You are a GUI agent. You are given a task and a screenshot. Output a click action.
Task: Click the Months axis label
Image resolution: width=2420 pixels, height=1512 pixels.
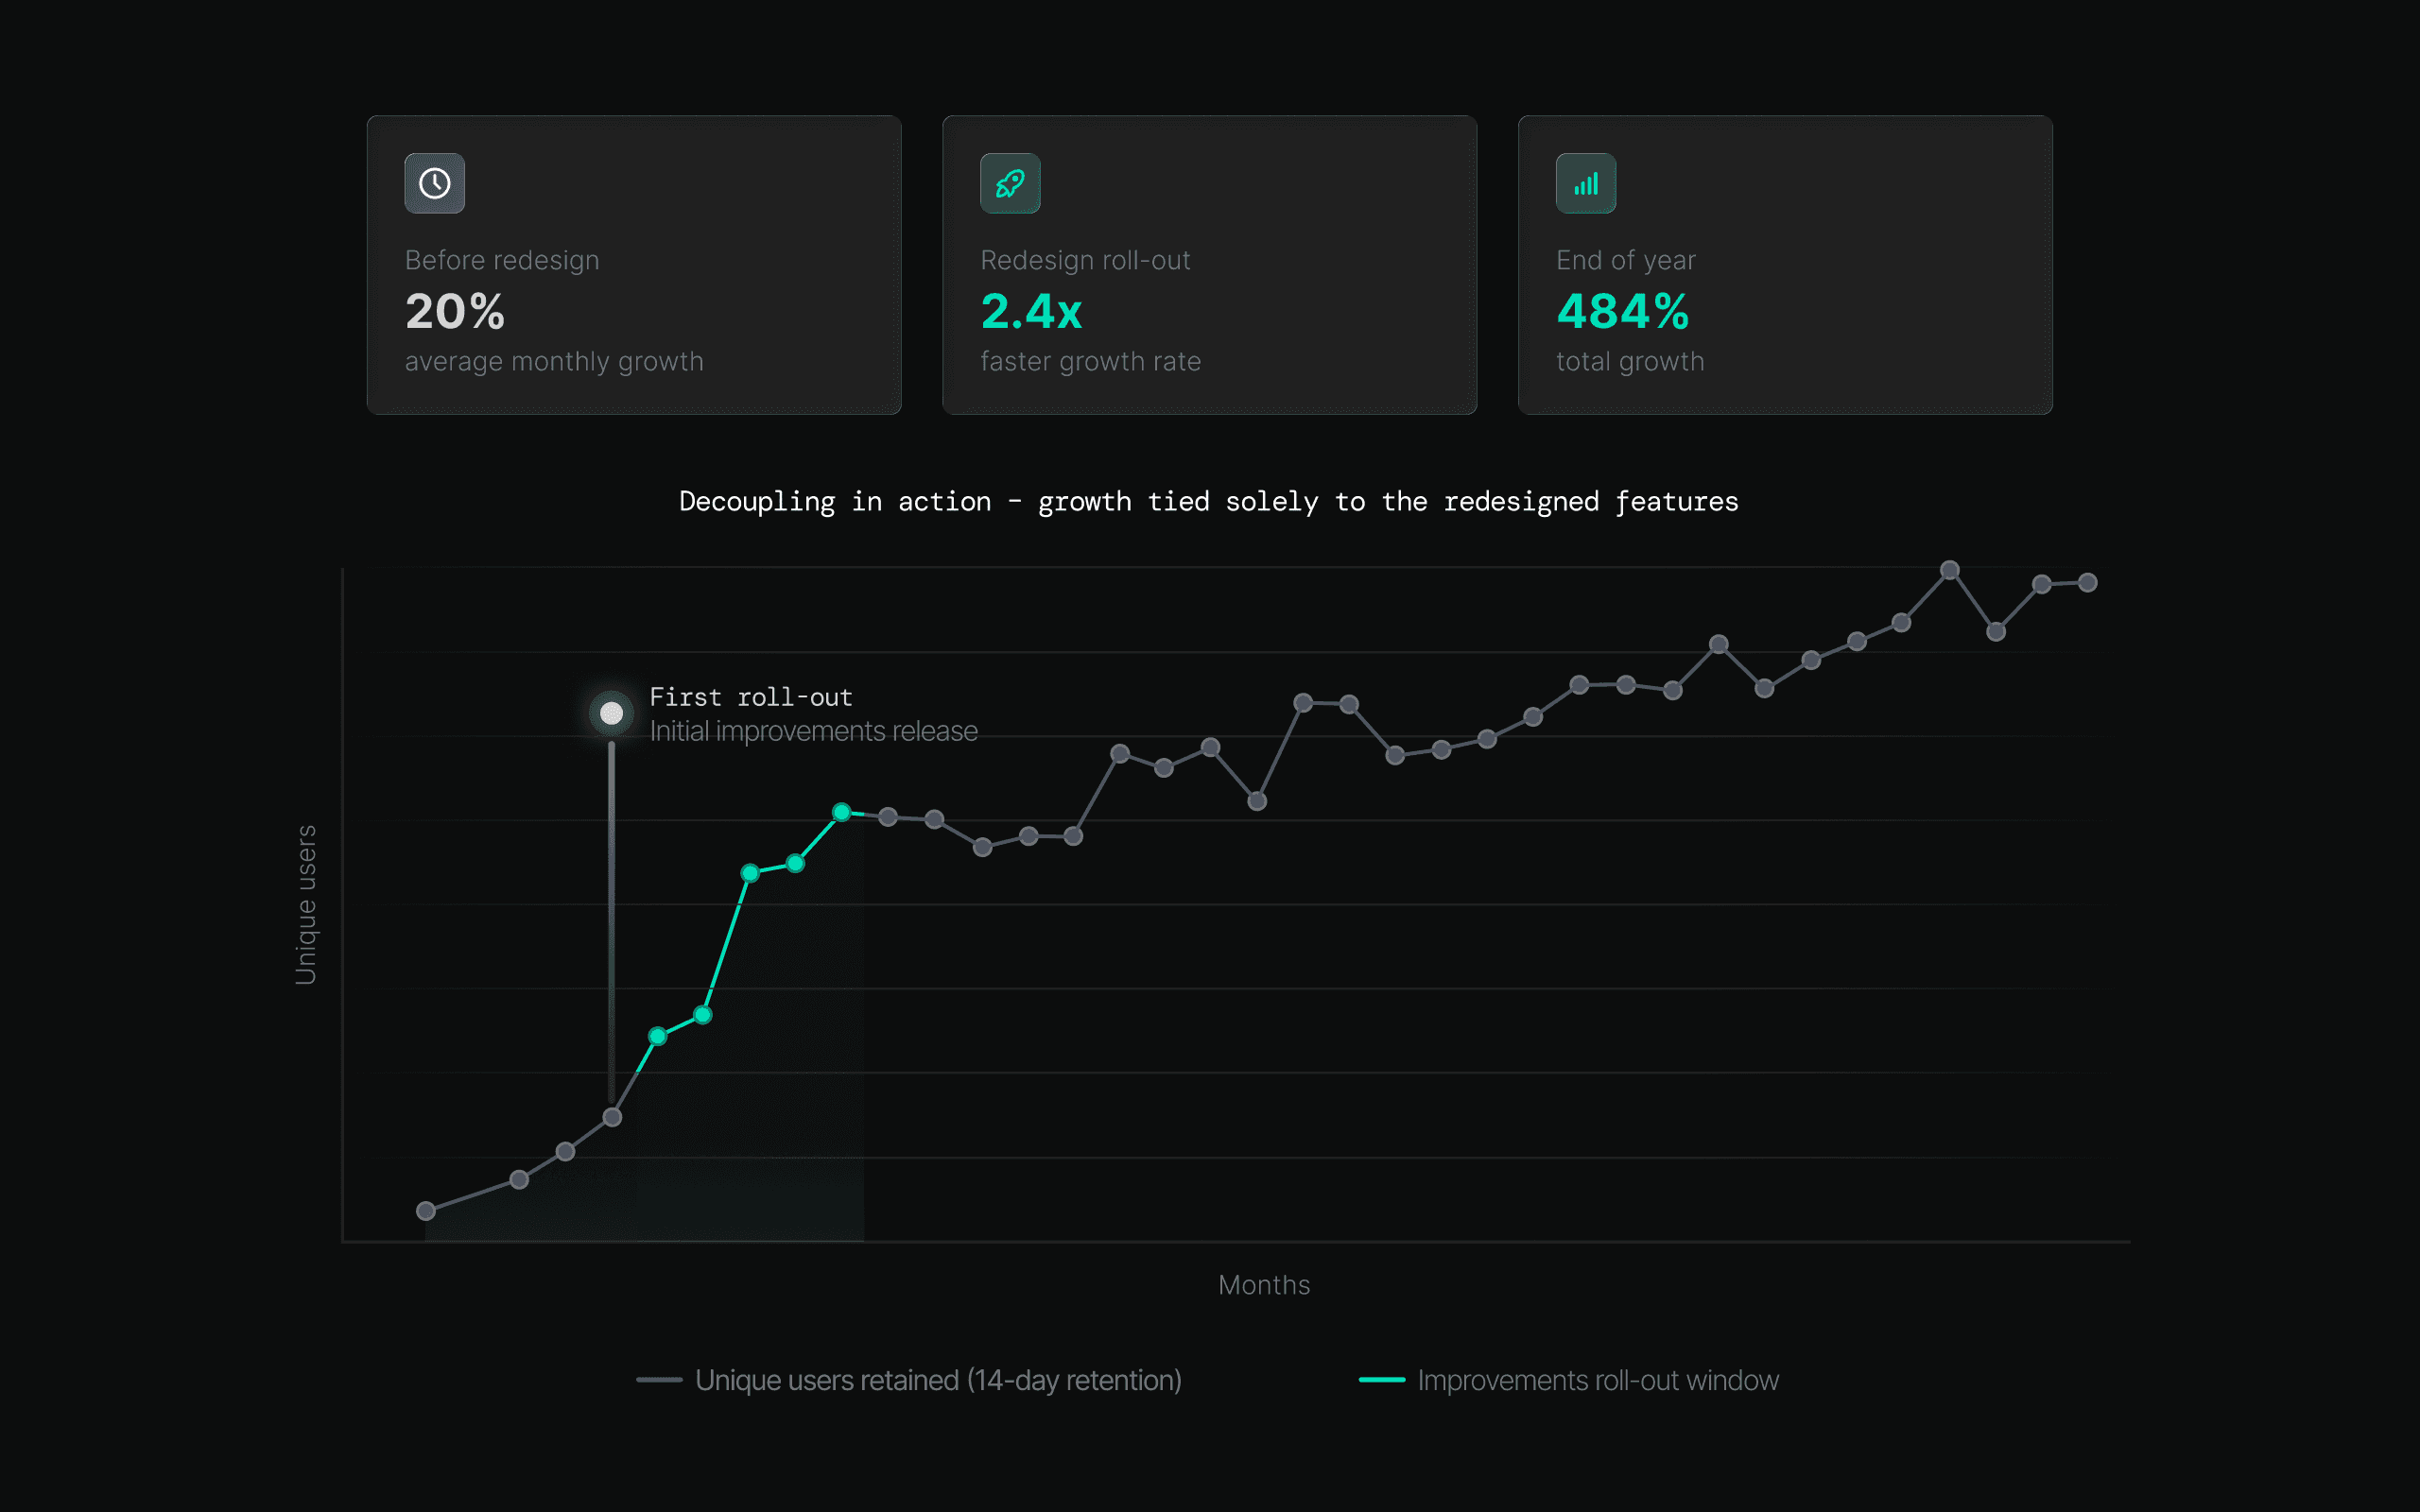(1263, 1285)
